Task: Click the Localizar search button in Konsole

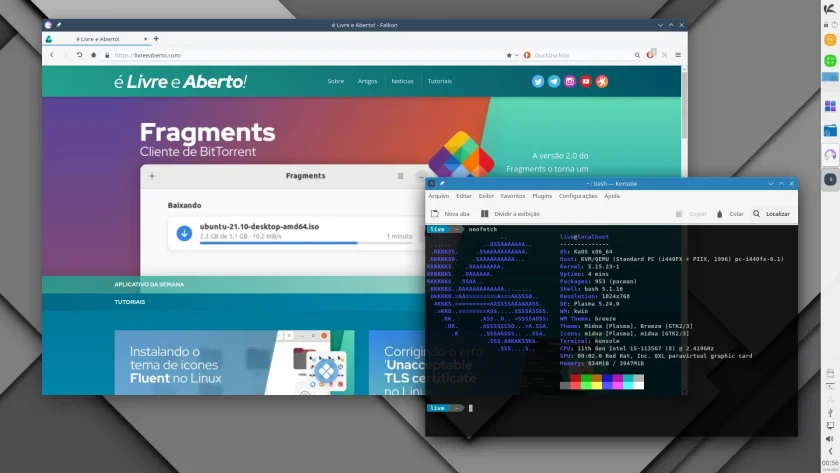Action: click(771, 214)
